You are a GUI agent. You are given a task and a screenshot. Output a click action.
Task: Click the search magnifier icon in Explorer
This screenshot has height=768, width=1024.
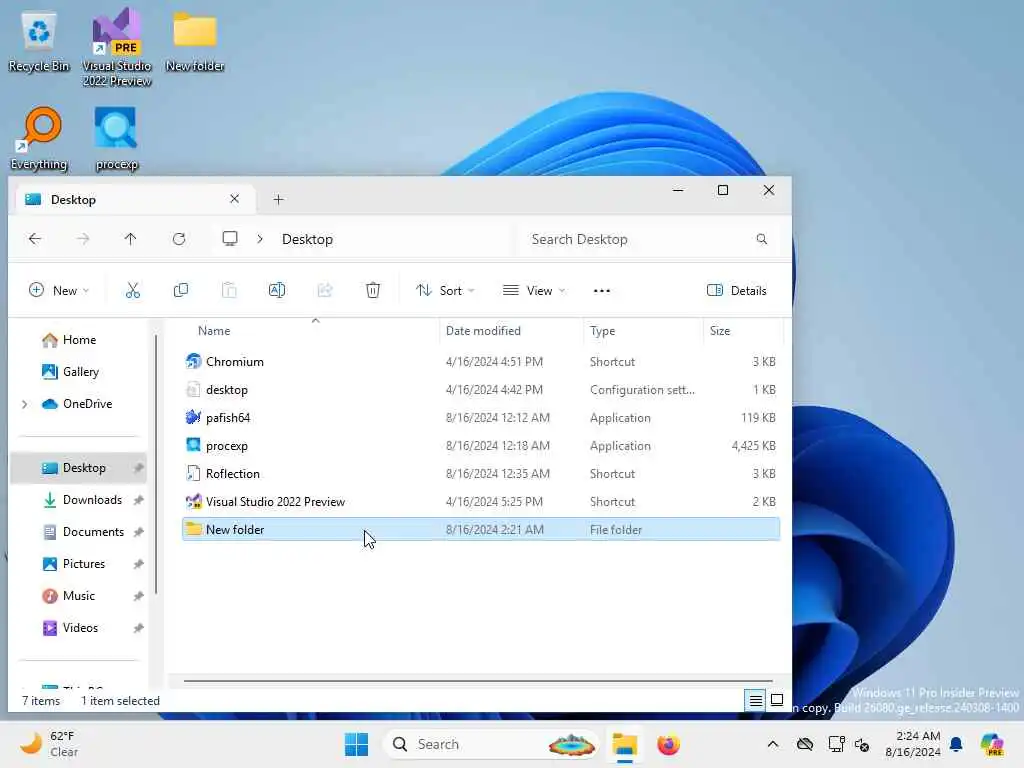(761, 239)
